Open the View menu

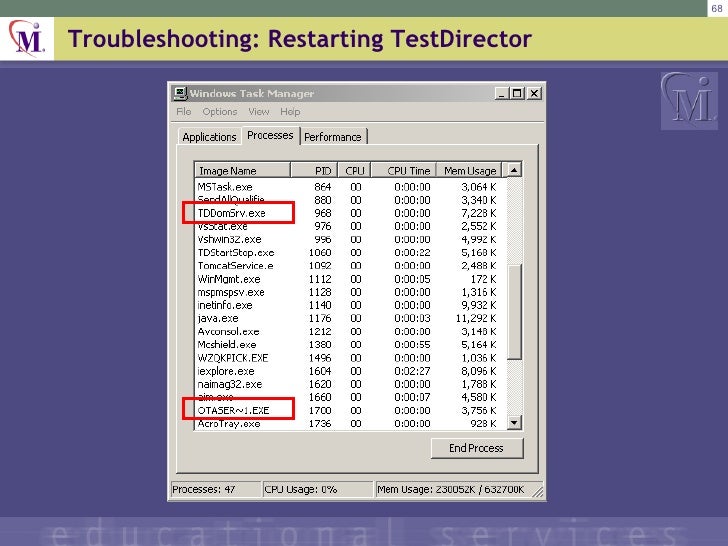pyautogui.click(x=259, y=111)
